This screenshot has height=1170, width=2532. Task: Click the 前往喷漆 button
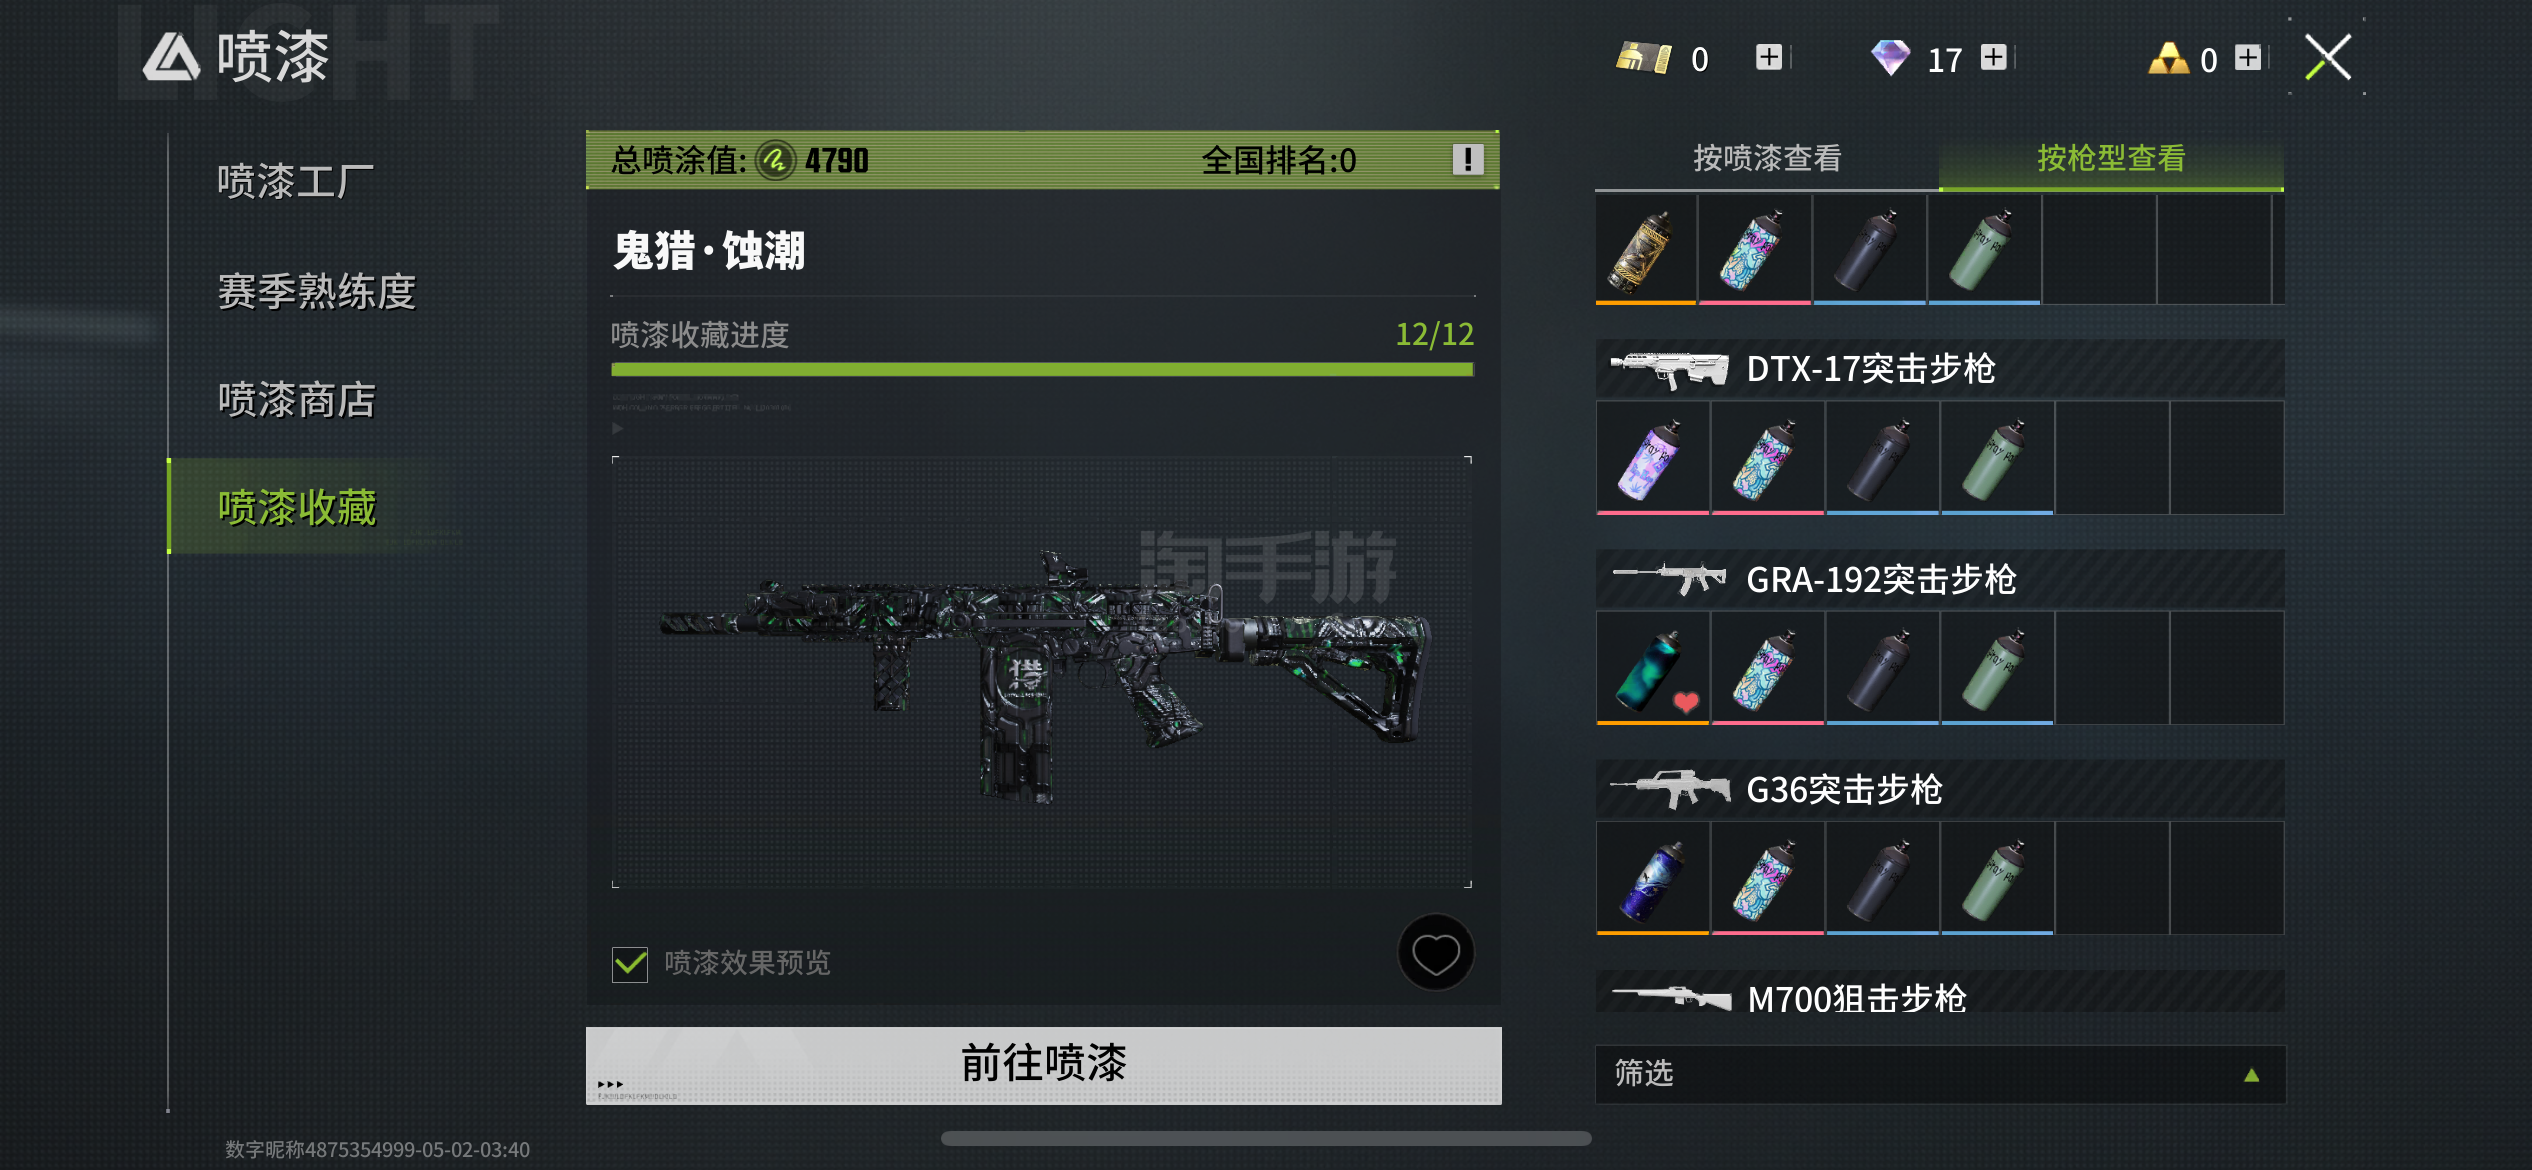1043,1064
